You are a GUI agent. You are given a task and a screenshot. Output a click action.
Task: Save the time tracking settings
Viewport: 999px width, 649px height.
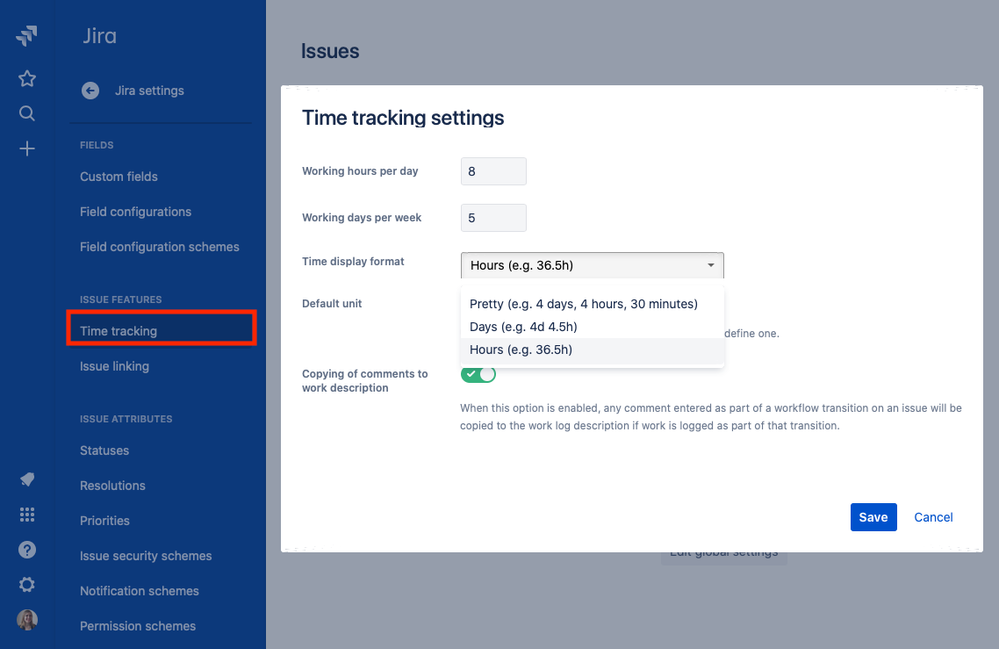click(x=872, y=517)
